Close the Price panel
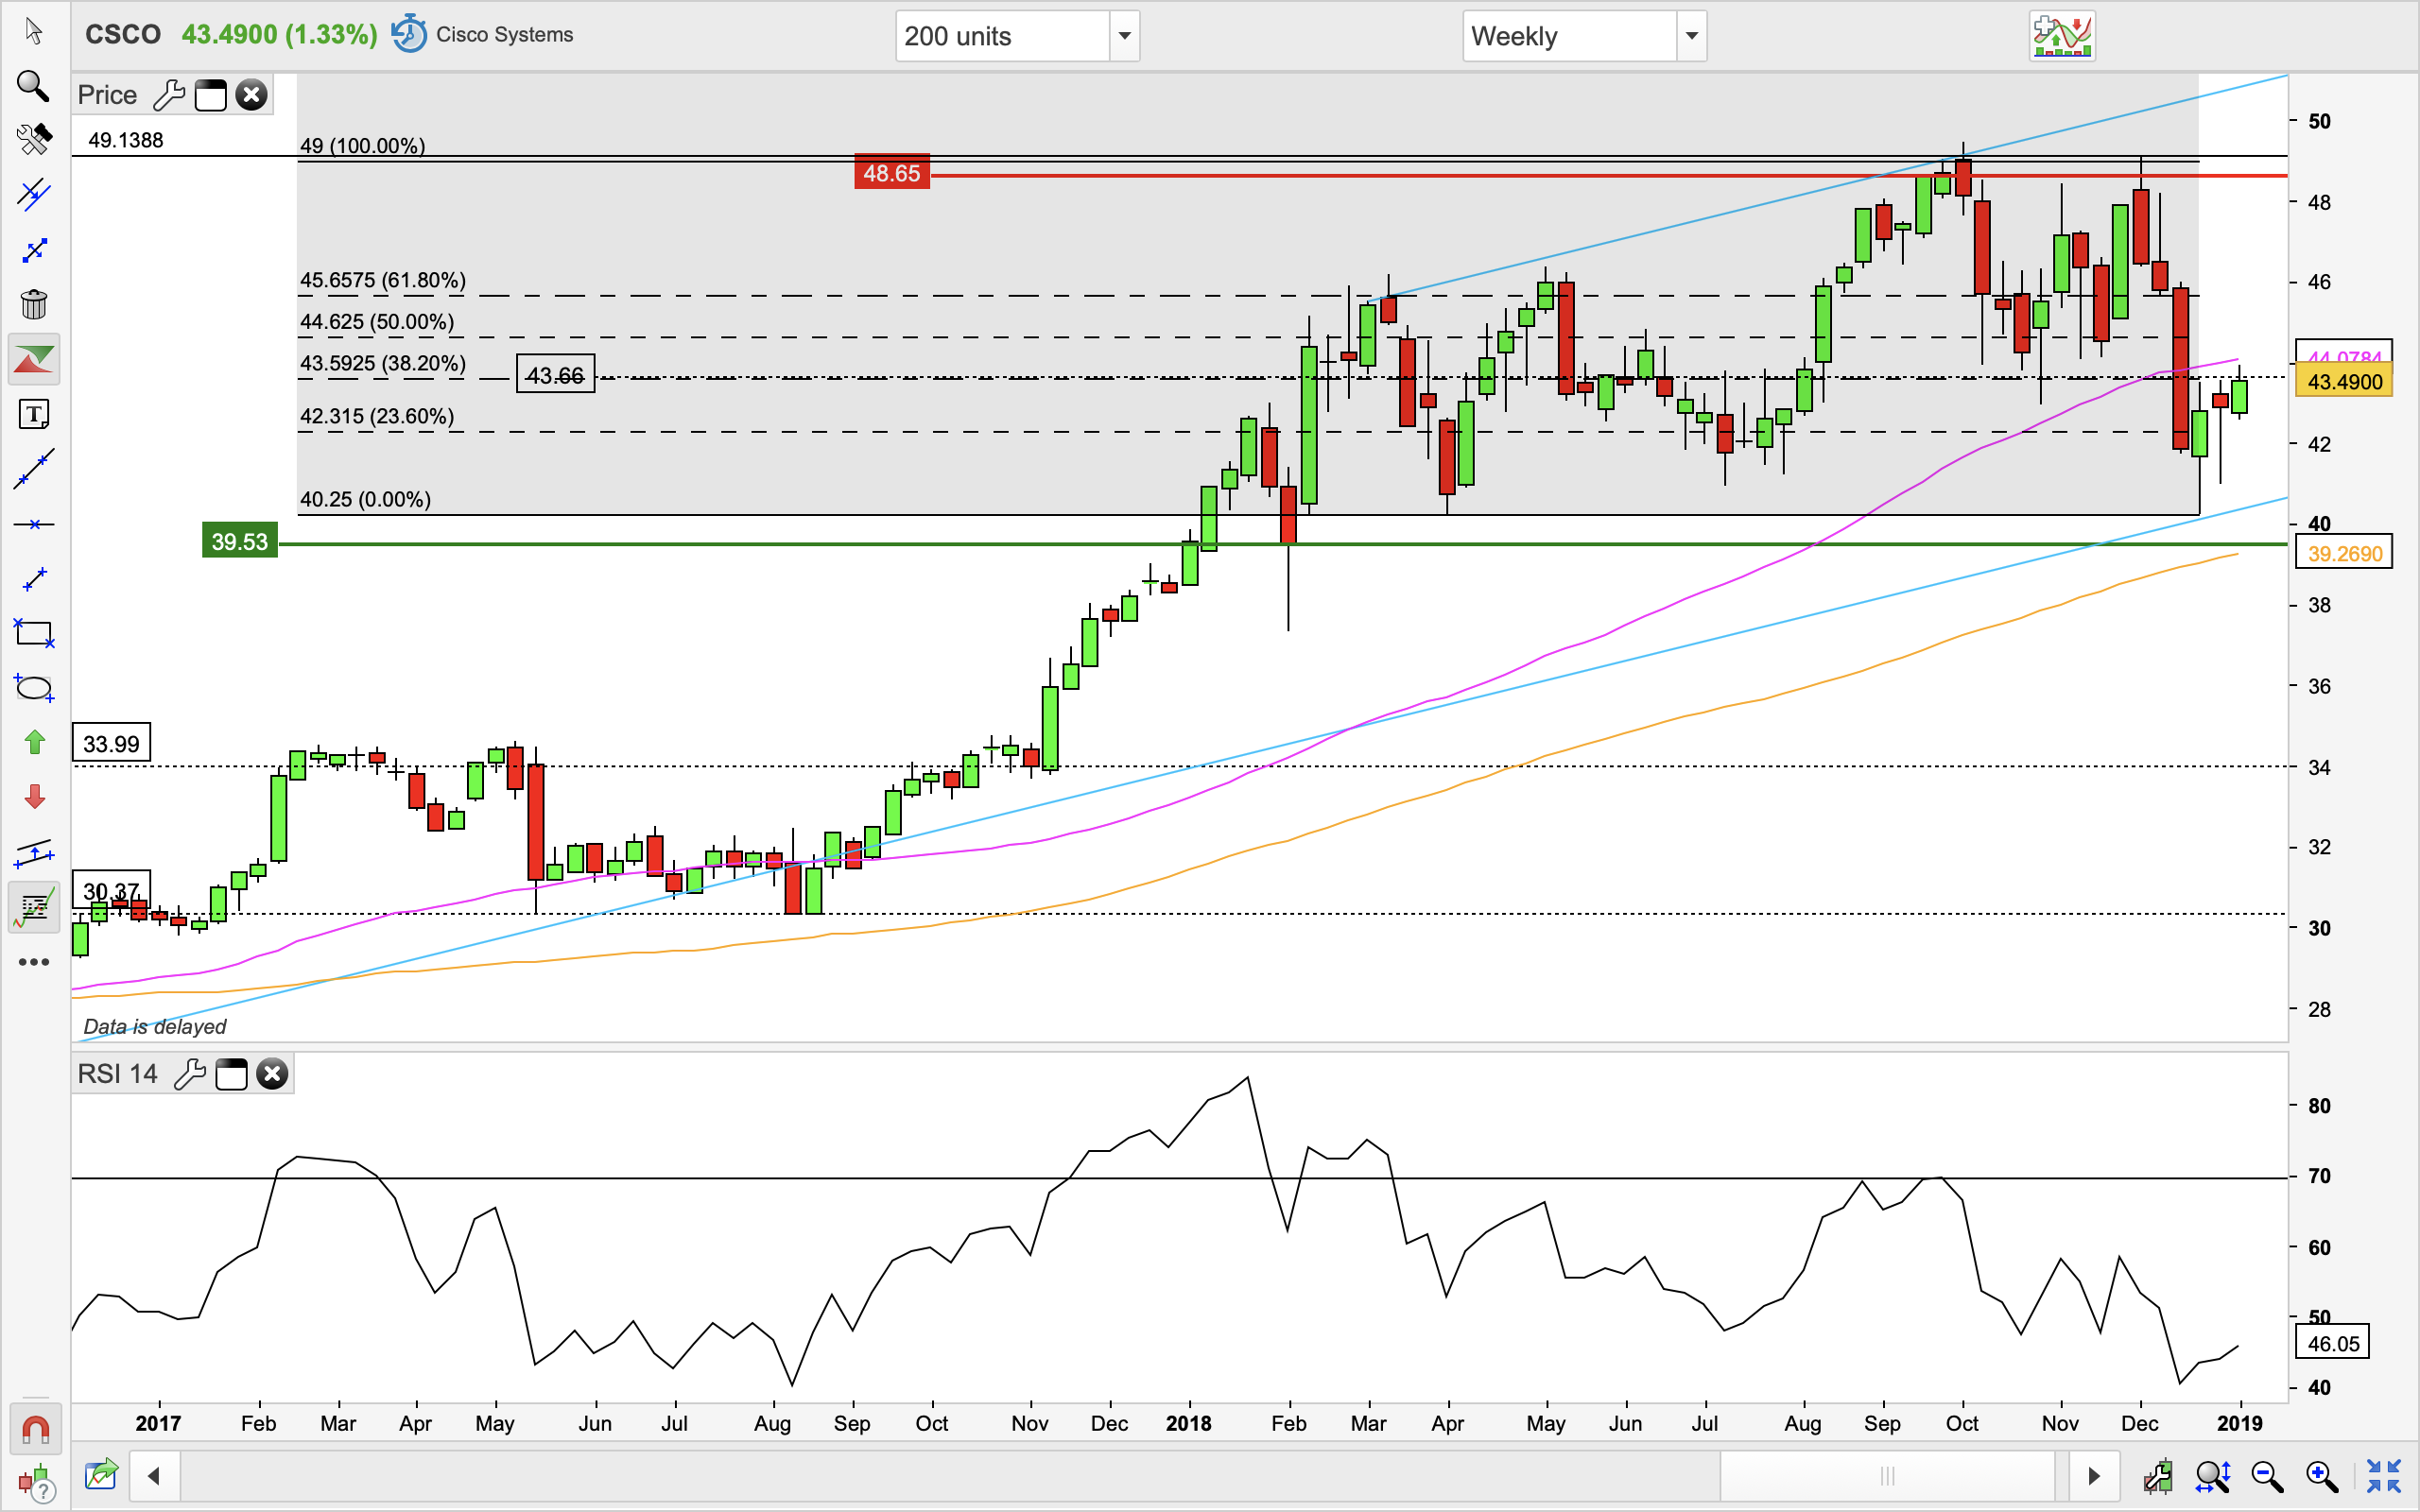 coord(251,95)
